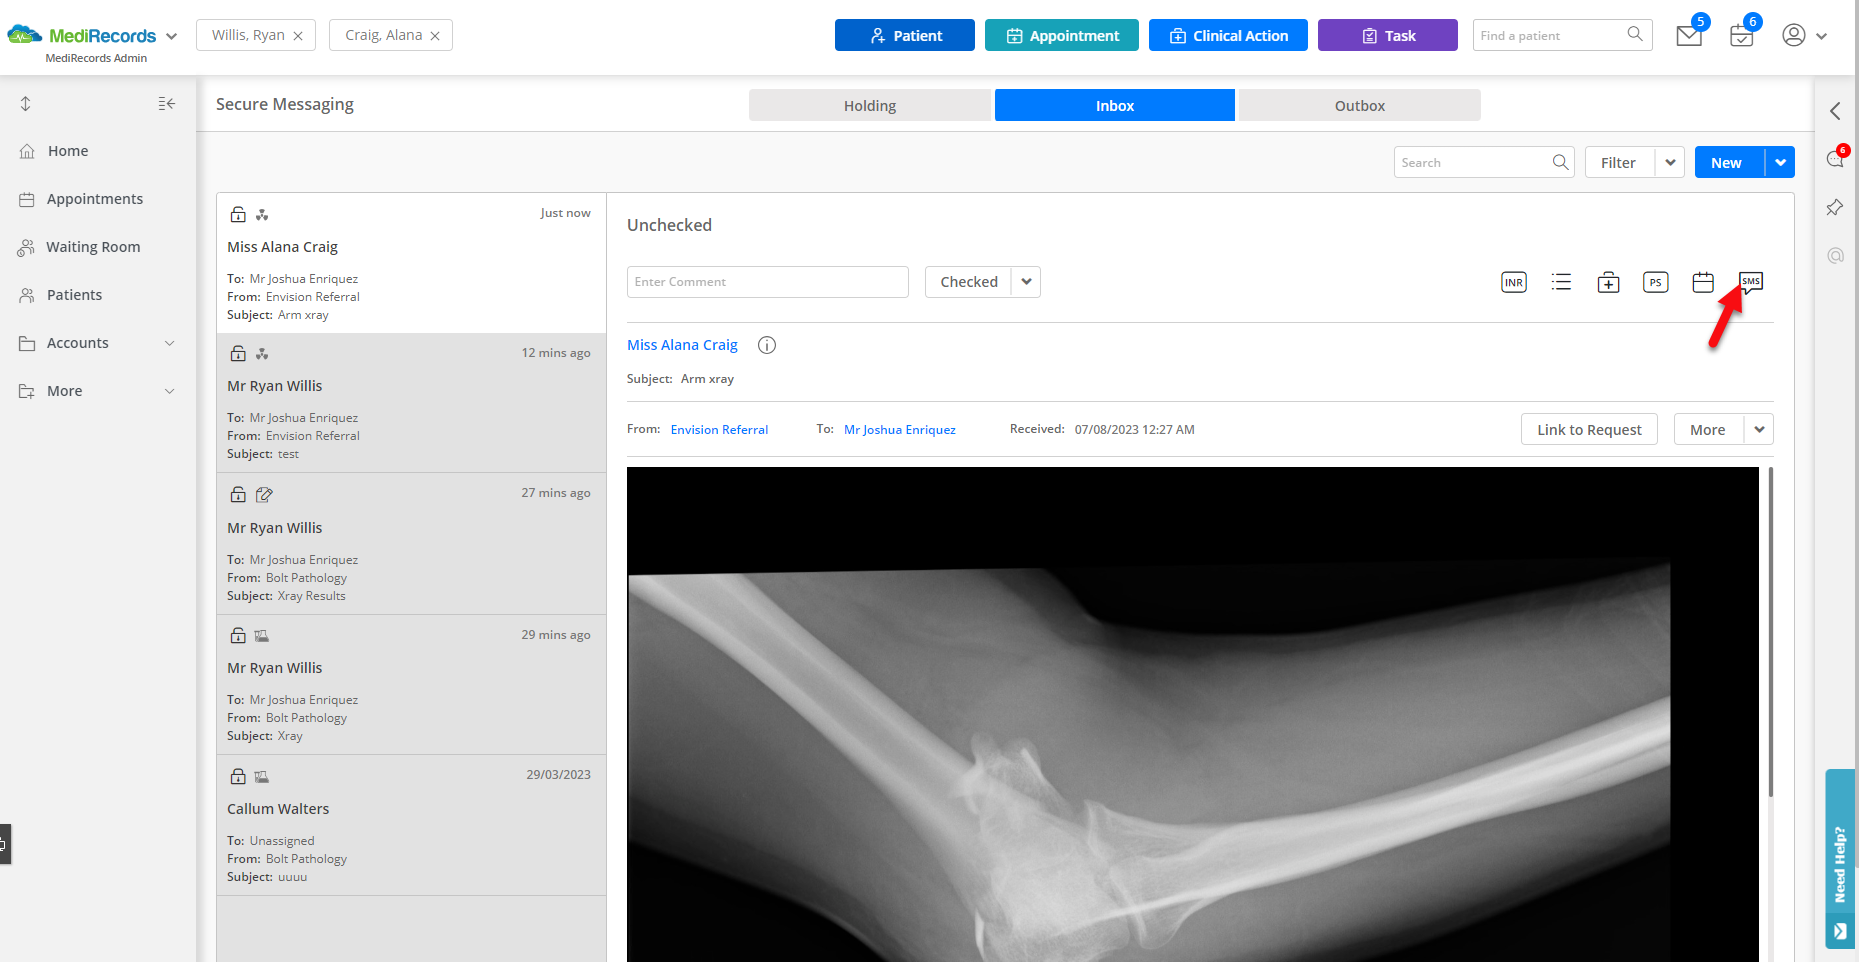Open the MediRecords logo dropdown arrow

point(171,36)
